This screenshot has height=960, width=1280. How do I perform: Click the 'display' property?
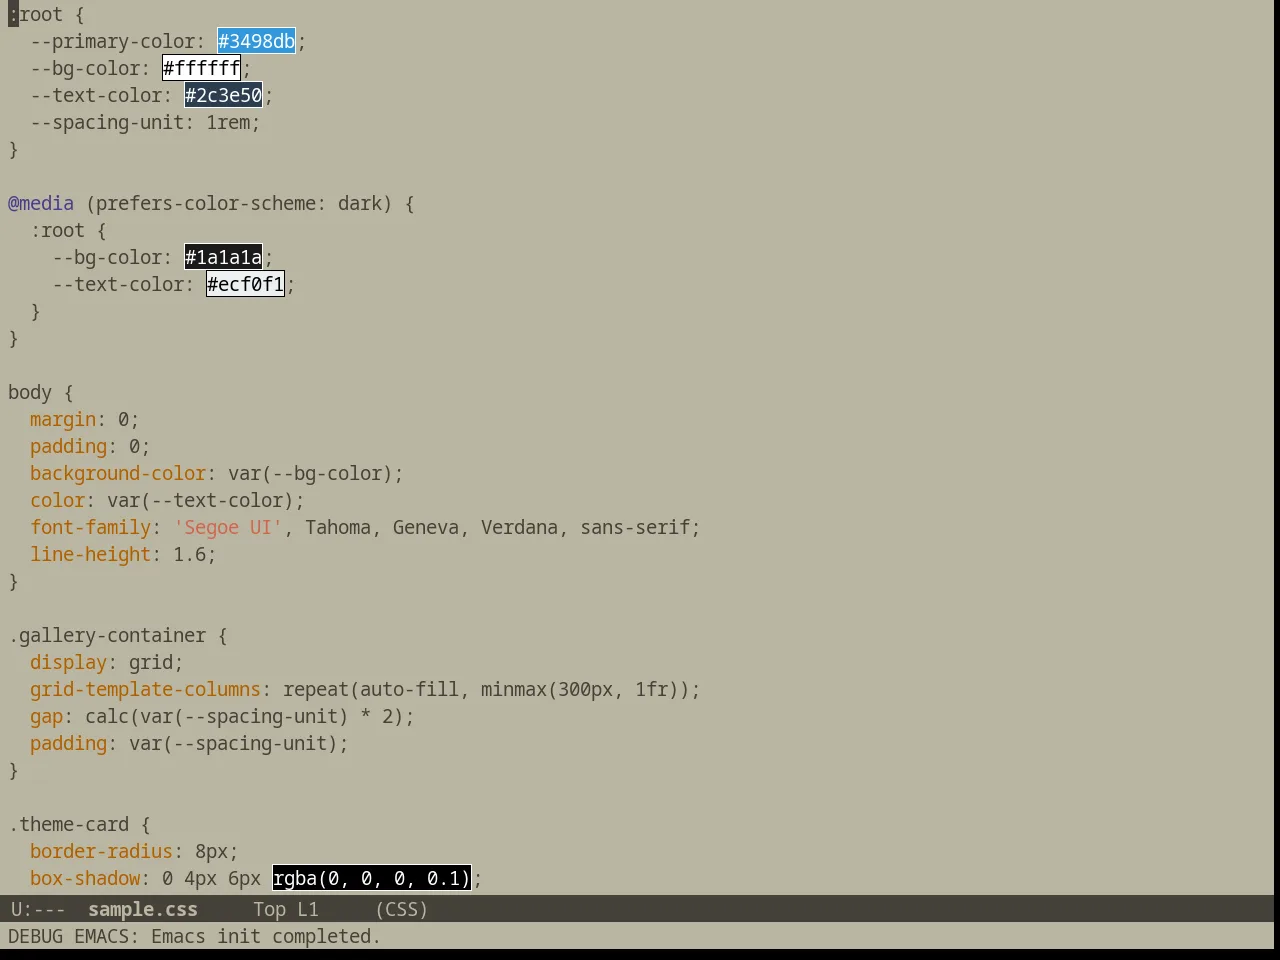pos(68,662)
